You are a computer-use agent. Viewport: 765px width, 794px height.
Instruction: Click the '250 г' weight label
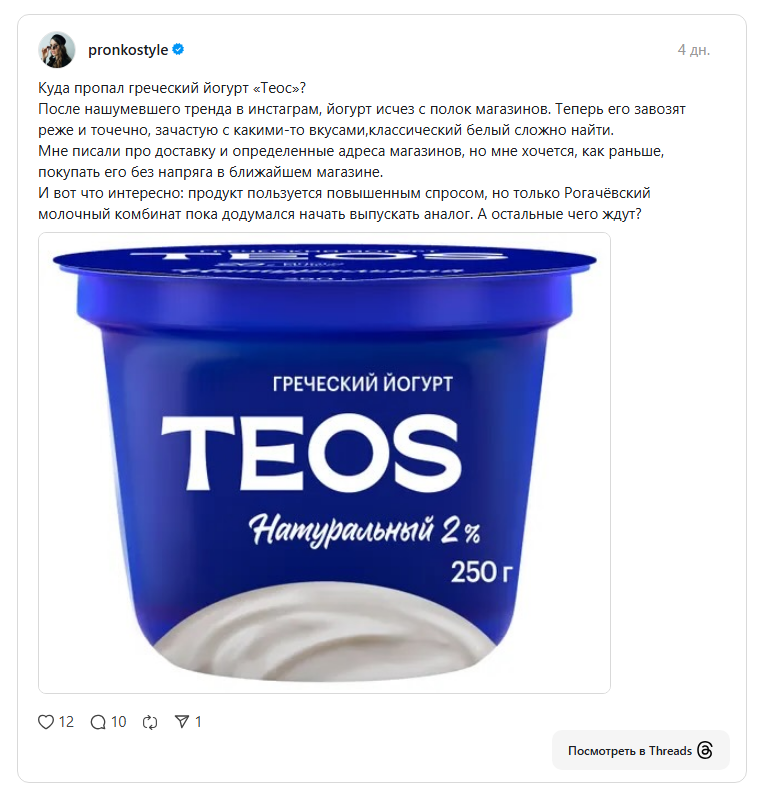click(481, 573)
